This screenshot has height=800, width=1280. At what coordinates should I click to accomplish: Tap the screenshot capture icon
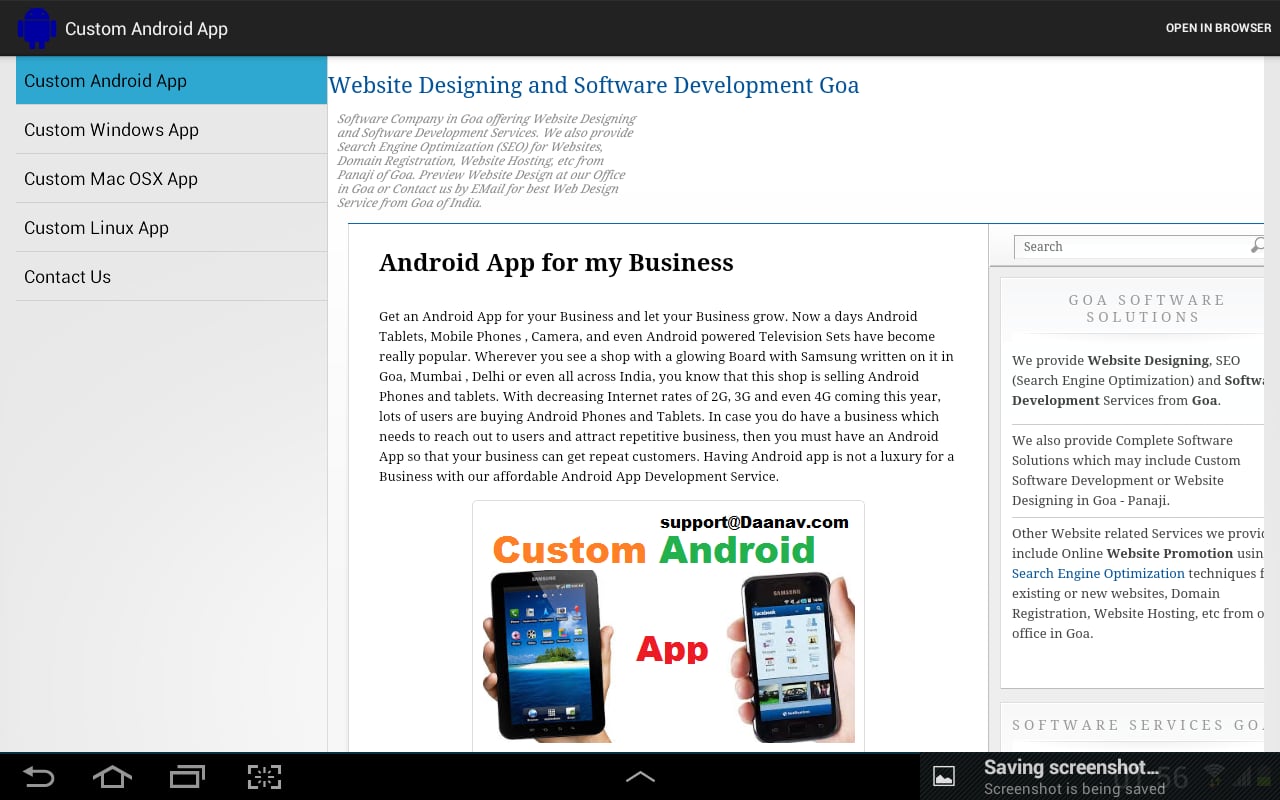coord(264,777)
